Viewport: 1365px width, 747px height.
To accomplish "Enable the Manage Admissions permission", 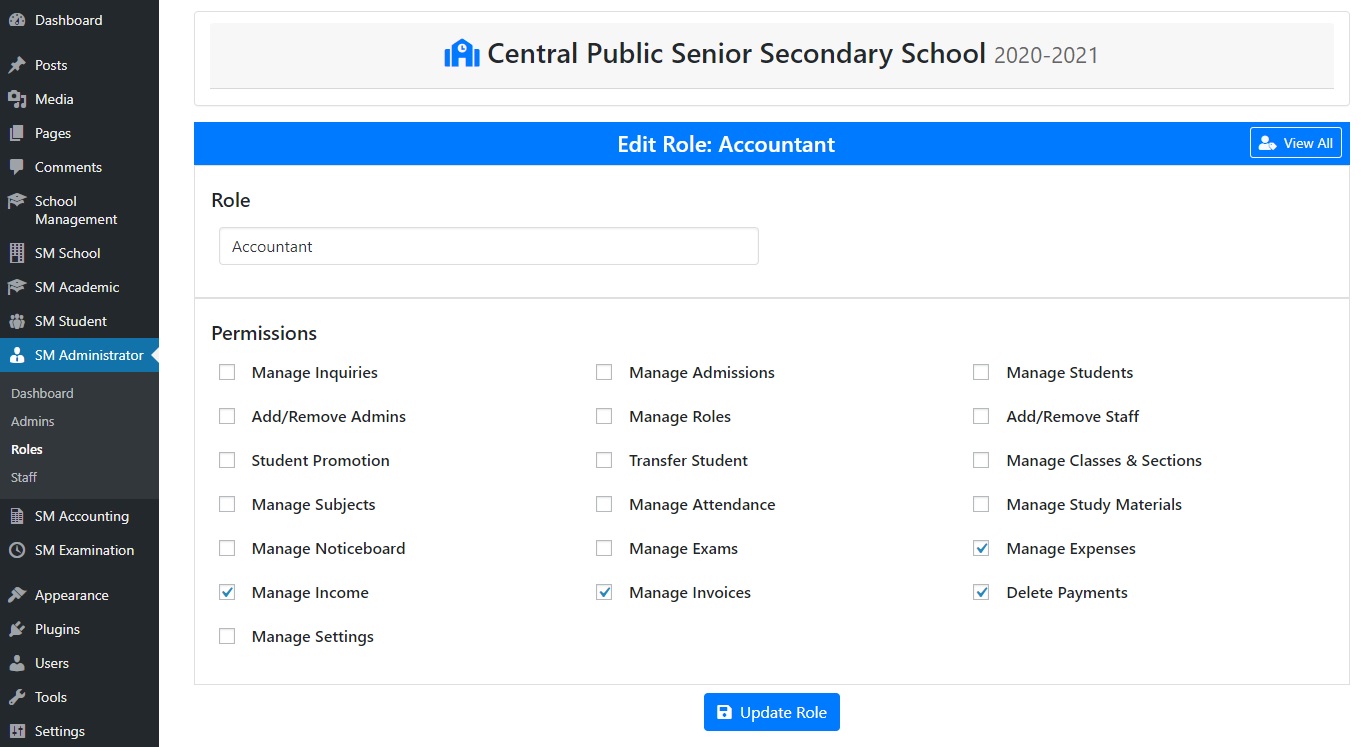I will 604,372.
